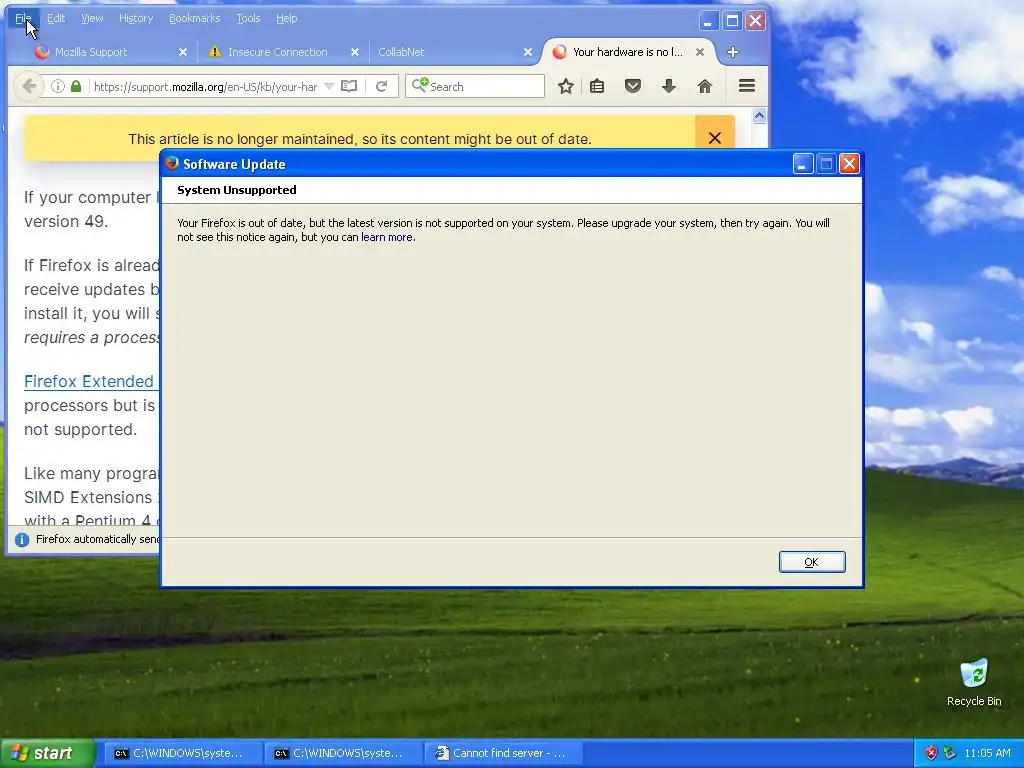This screenshot has width=1024, height=768.
Task: Open the Windows start menu
Action: click(x=46, y=753)
